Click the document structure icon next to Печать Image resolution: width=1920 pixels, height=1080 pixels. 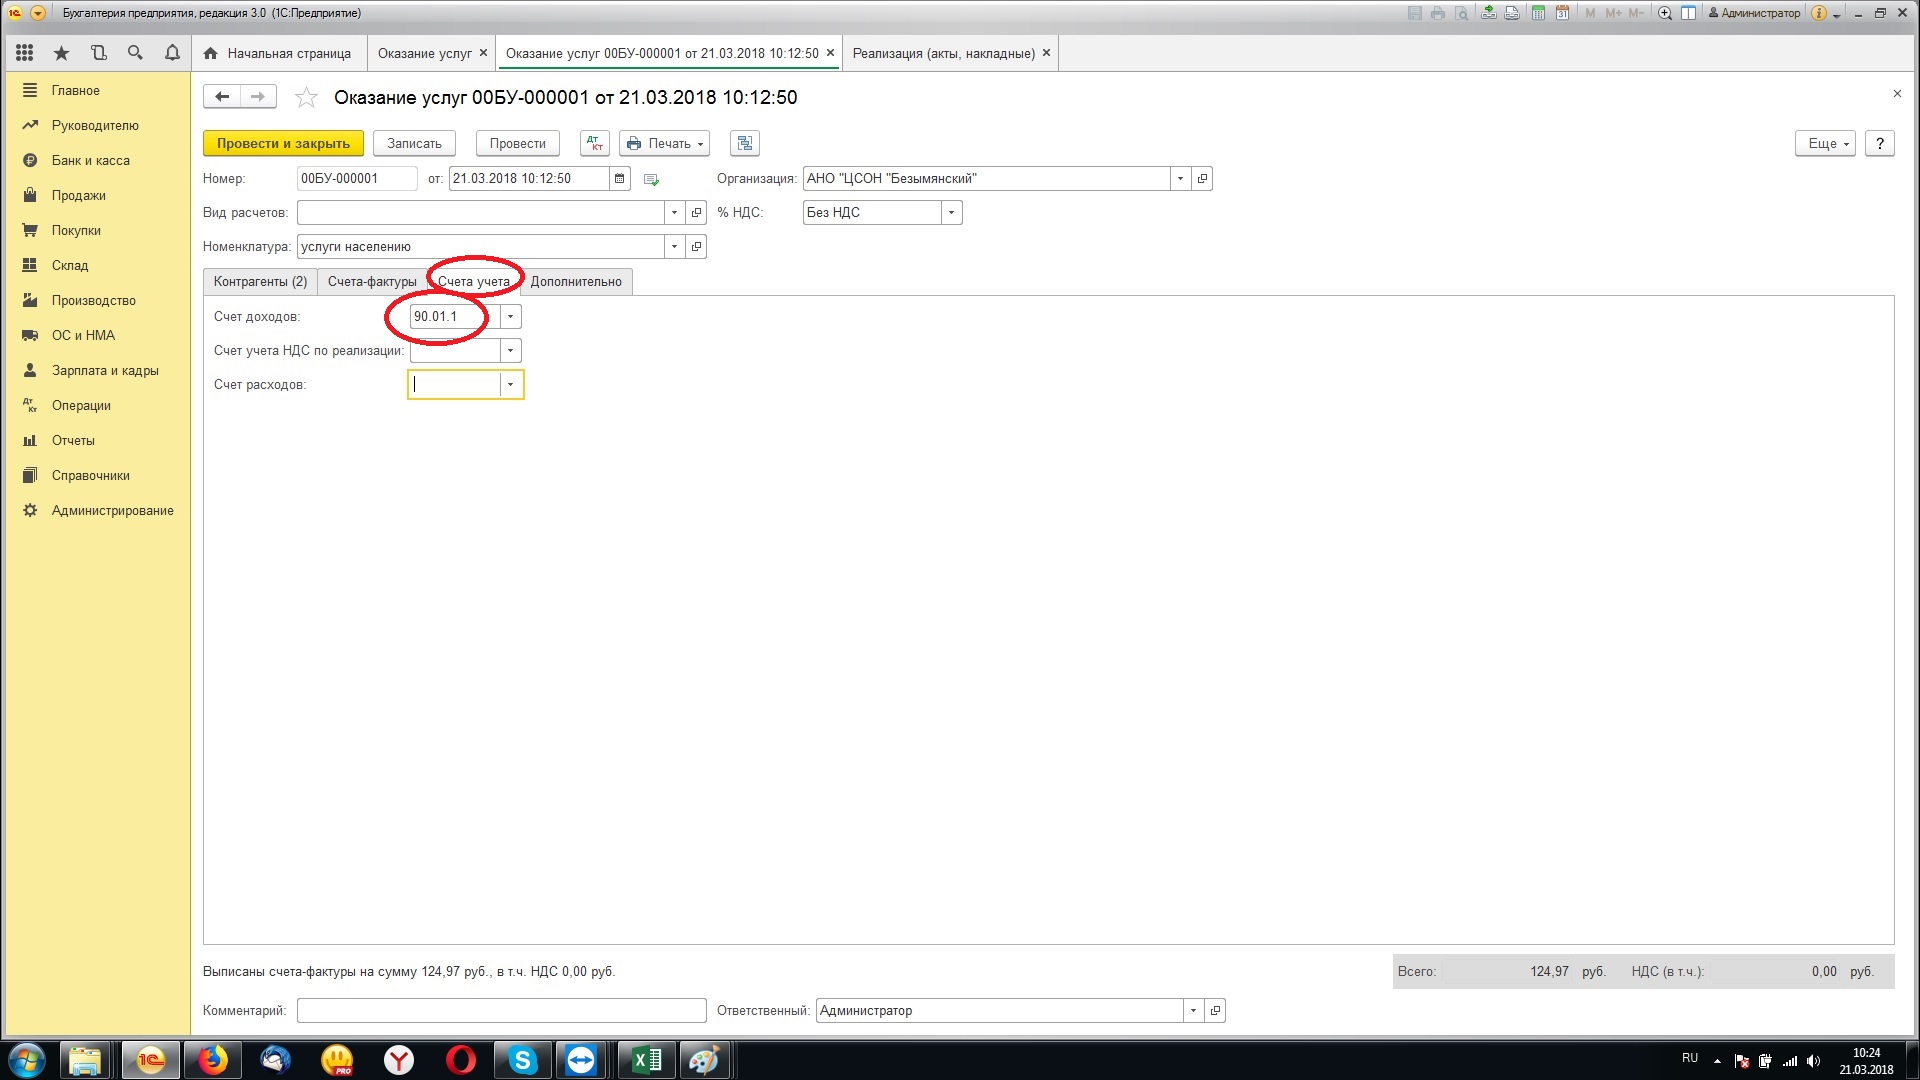[744, 143]
